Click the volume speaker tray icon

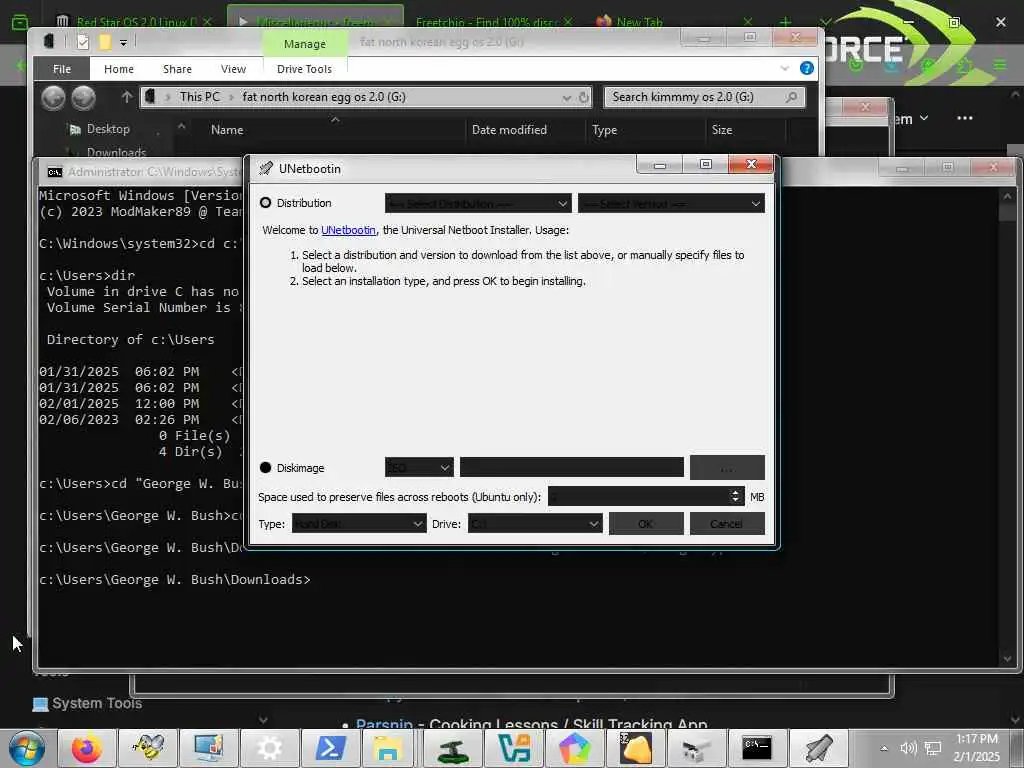tap(908, 748)
